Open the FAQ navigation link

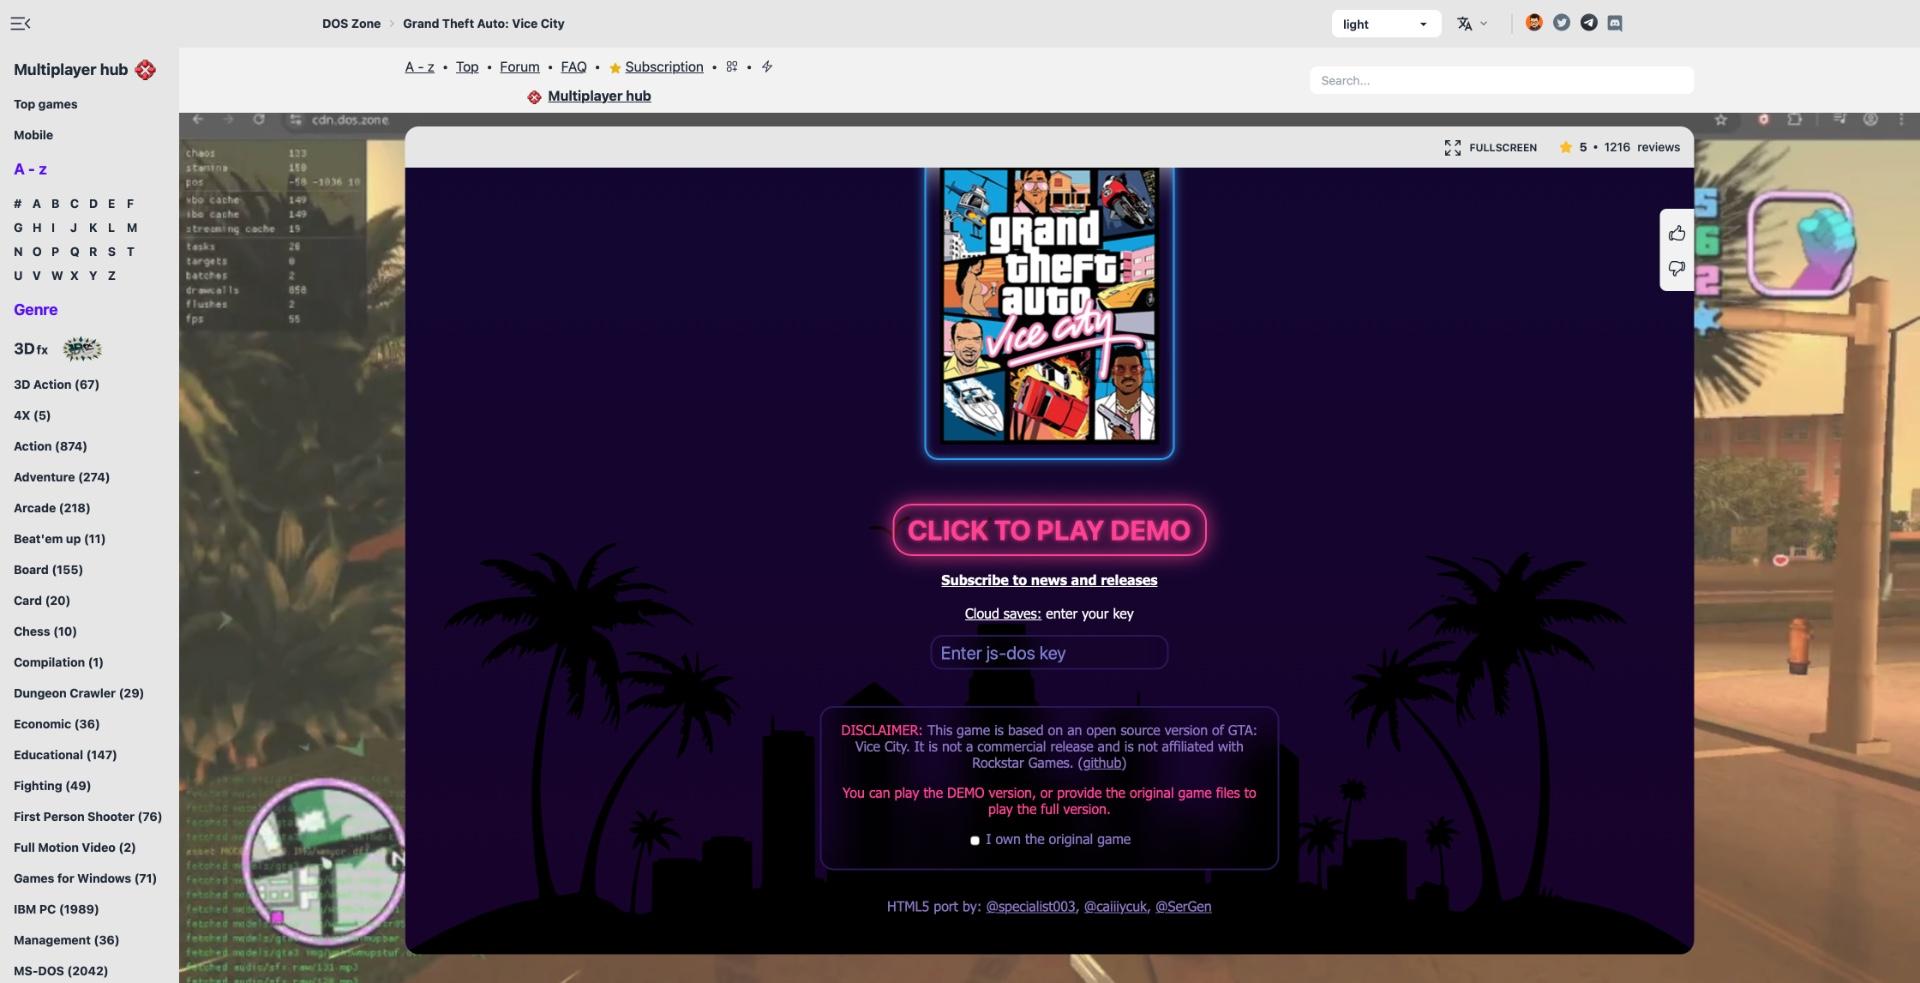coord(573,67)
